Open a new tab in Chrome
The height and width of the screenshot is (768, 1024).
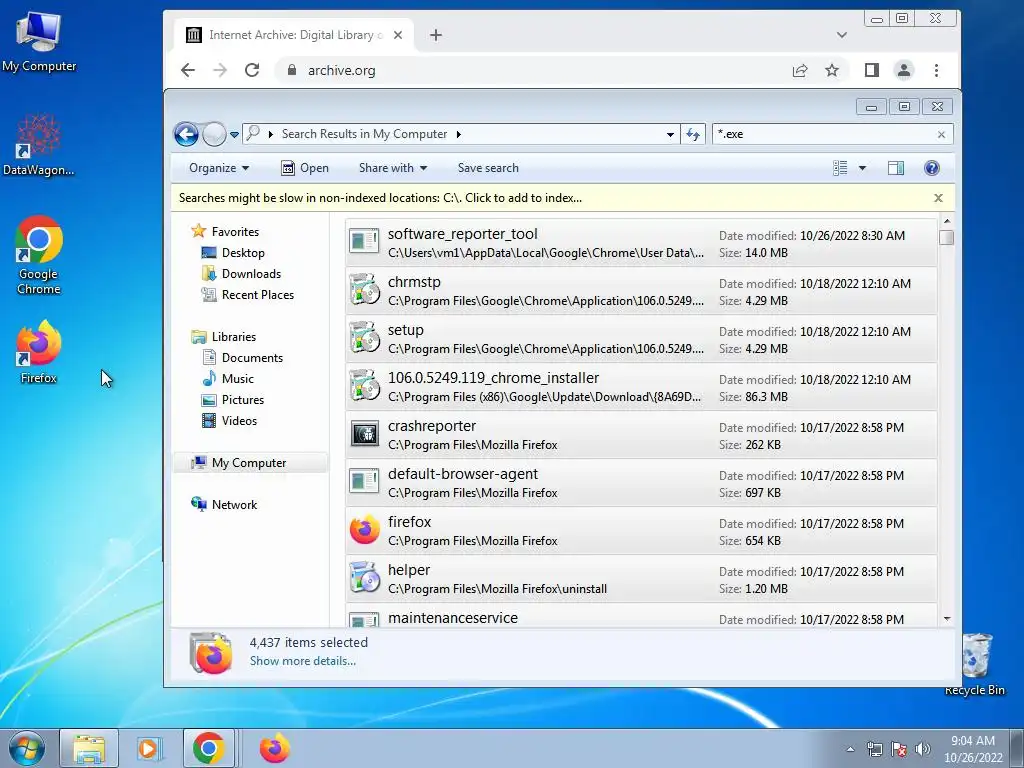point(436,35)
